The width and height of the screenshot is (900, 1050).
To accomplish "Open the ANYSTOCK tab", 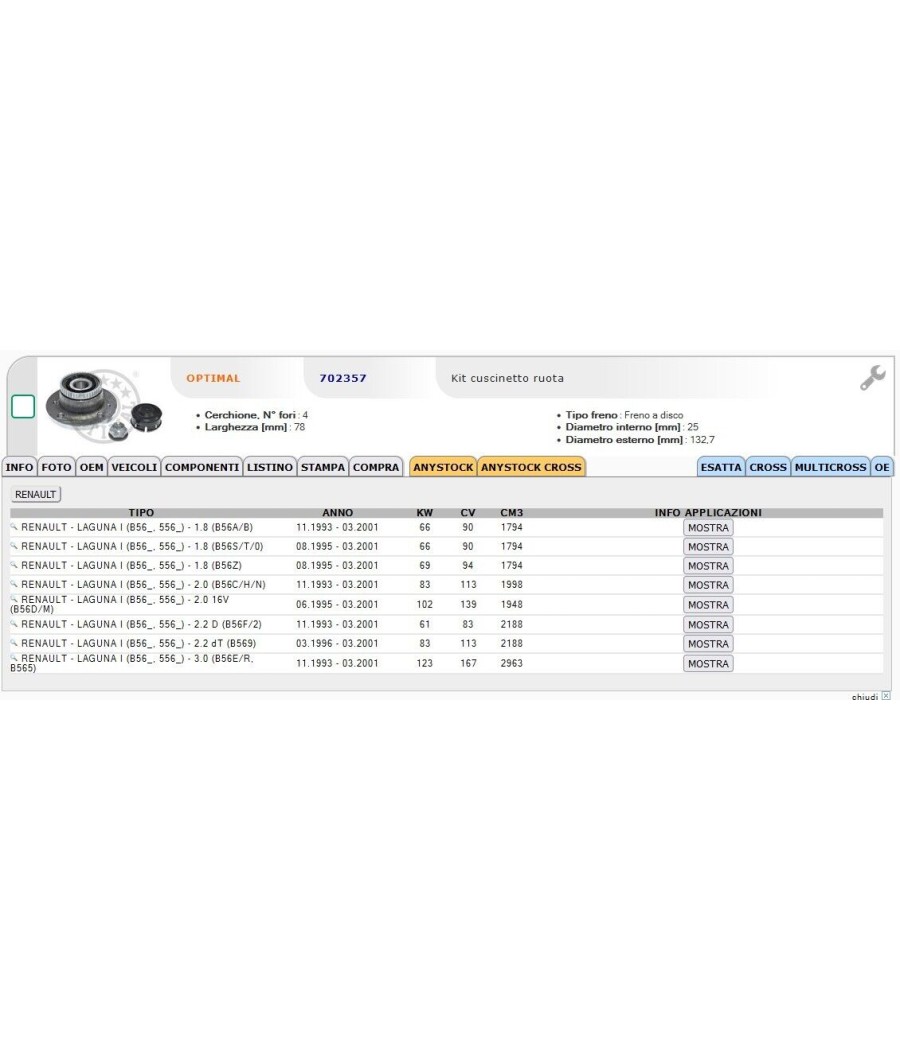I will coord(443,467).
